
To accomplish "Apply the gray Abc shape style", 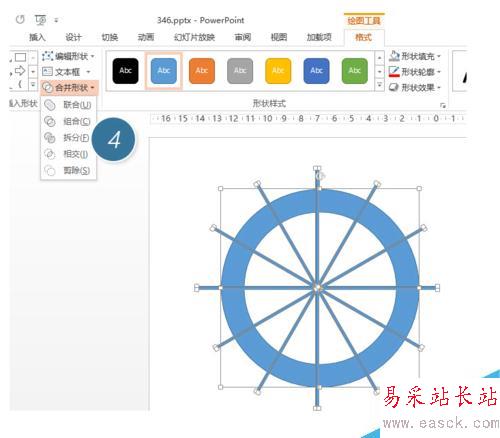I will tap(240, 71).
